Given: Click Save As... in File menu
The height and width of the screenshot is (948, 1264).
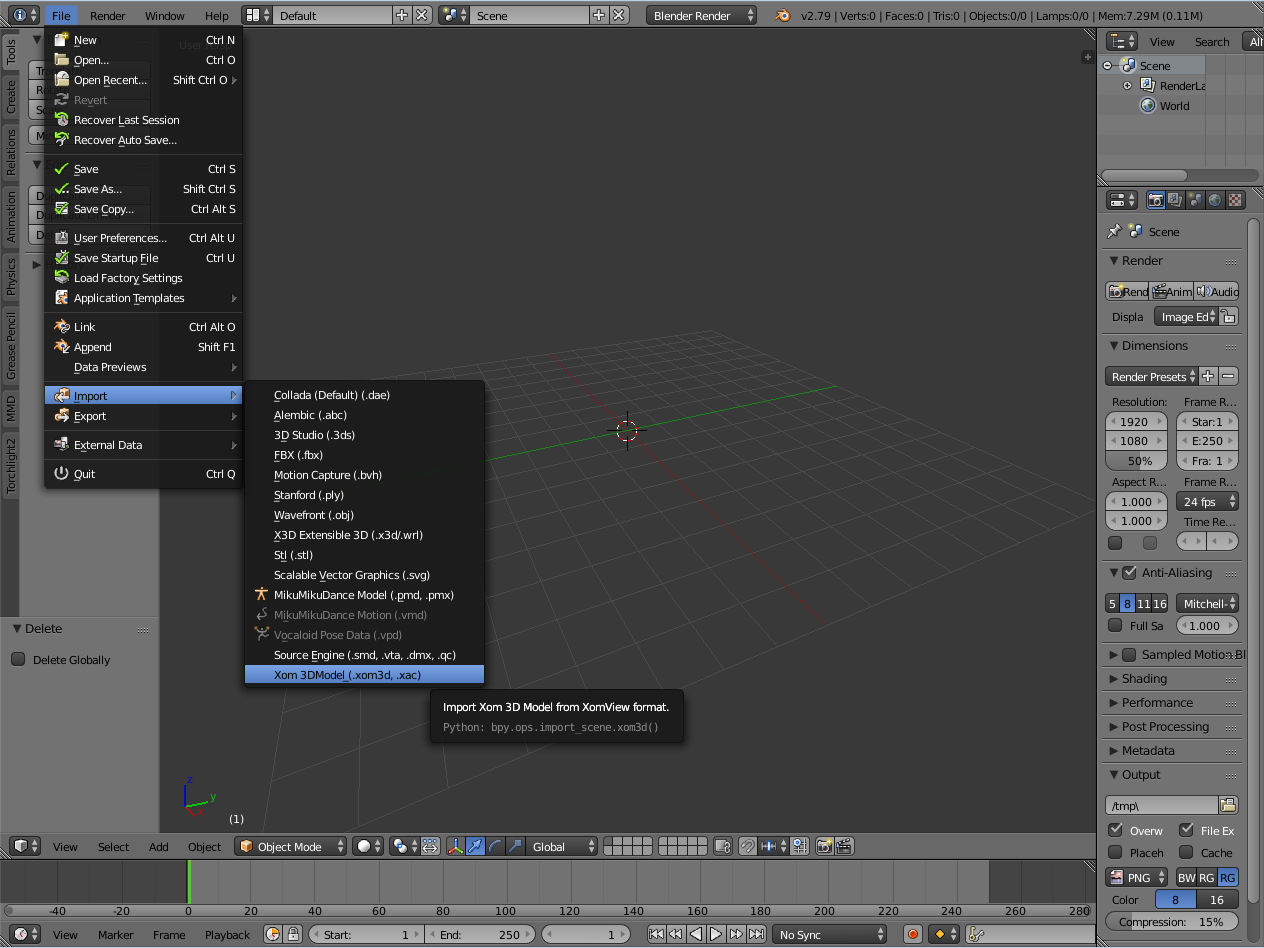Looking at the screenshot, I should (144, 189).
